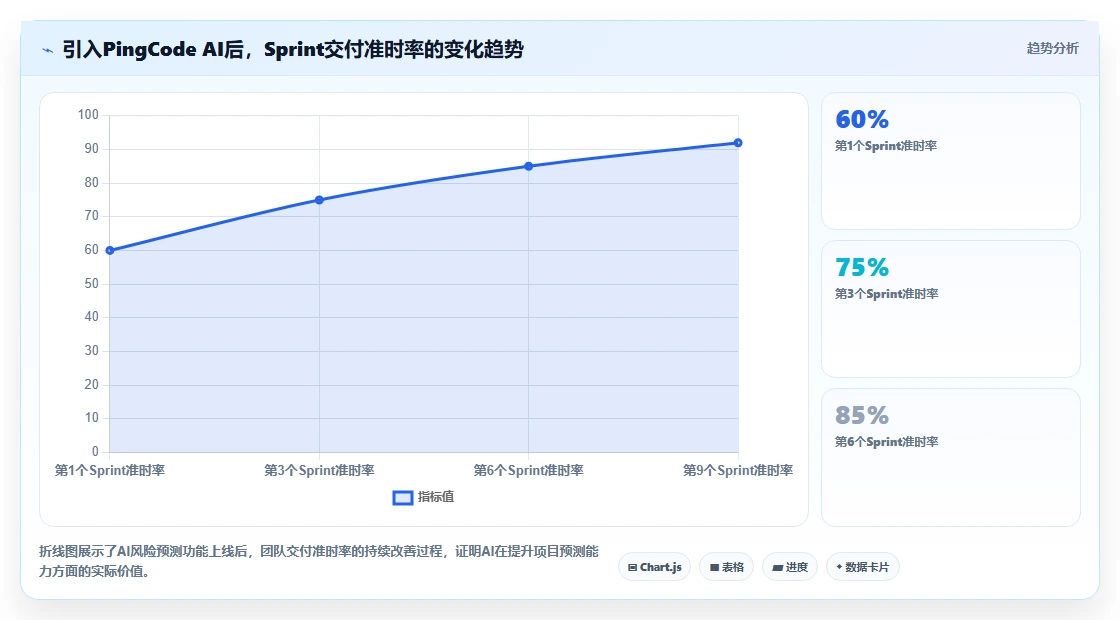Click the data point at 第3个Sprint准时率
The image size is (1120, 620).
click(319, 200)
